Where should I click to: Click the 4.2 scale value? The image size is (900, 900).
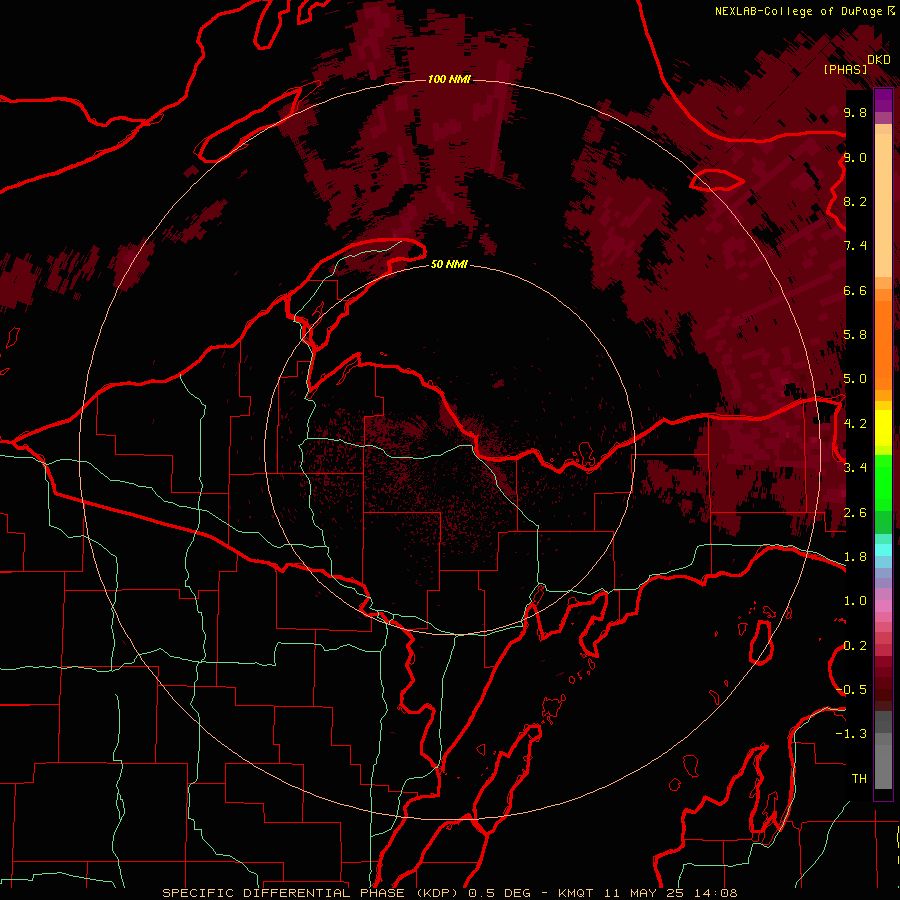click(855, 424)
